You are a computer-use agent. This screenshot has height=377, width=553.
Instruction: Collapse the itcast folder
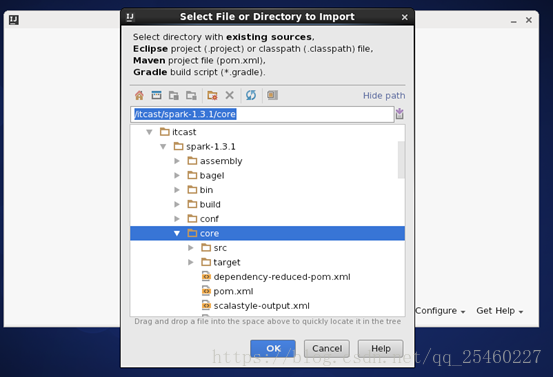pos(150,132)
